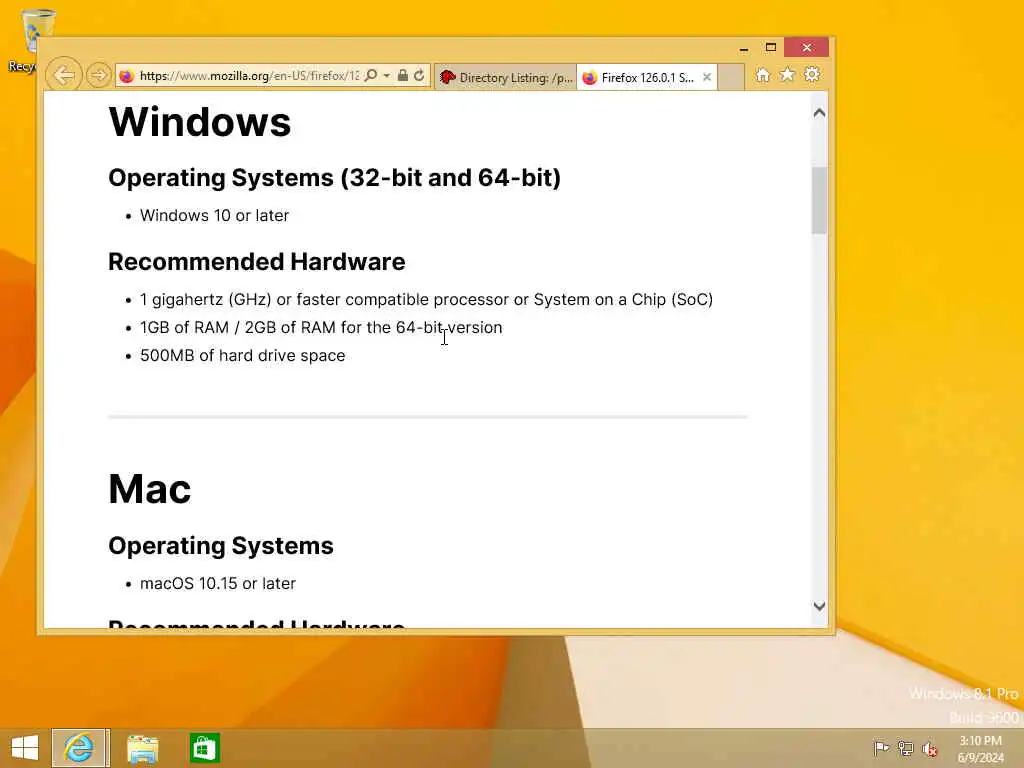Click the Internet Explorer taskbar icon
Image resolution: width=1024 pixels, height=768 pixels.
coord(79,748)
